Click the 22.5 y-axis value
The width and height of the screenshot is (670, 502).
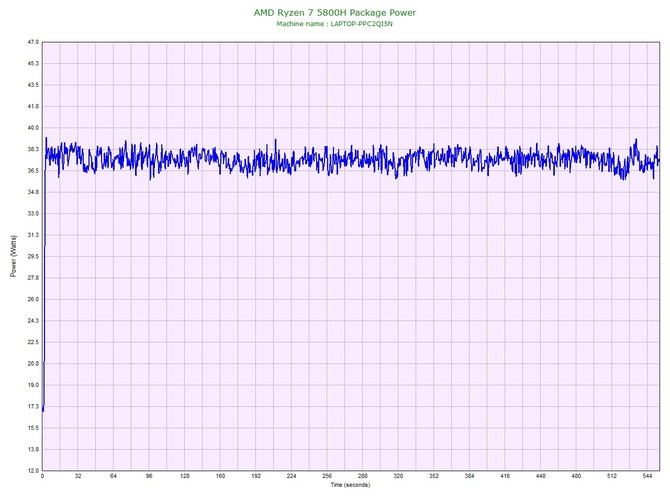click(33, 342)
